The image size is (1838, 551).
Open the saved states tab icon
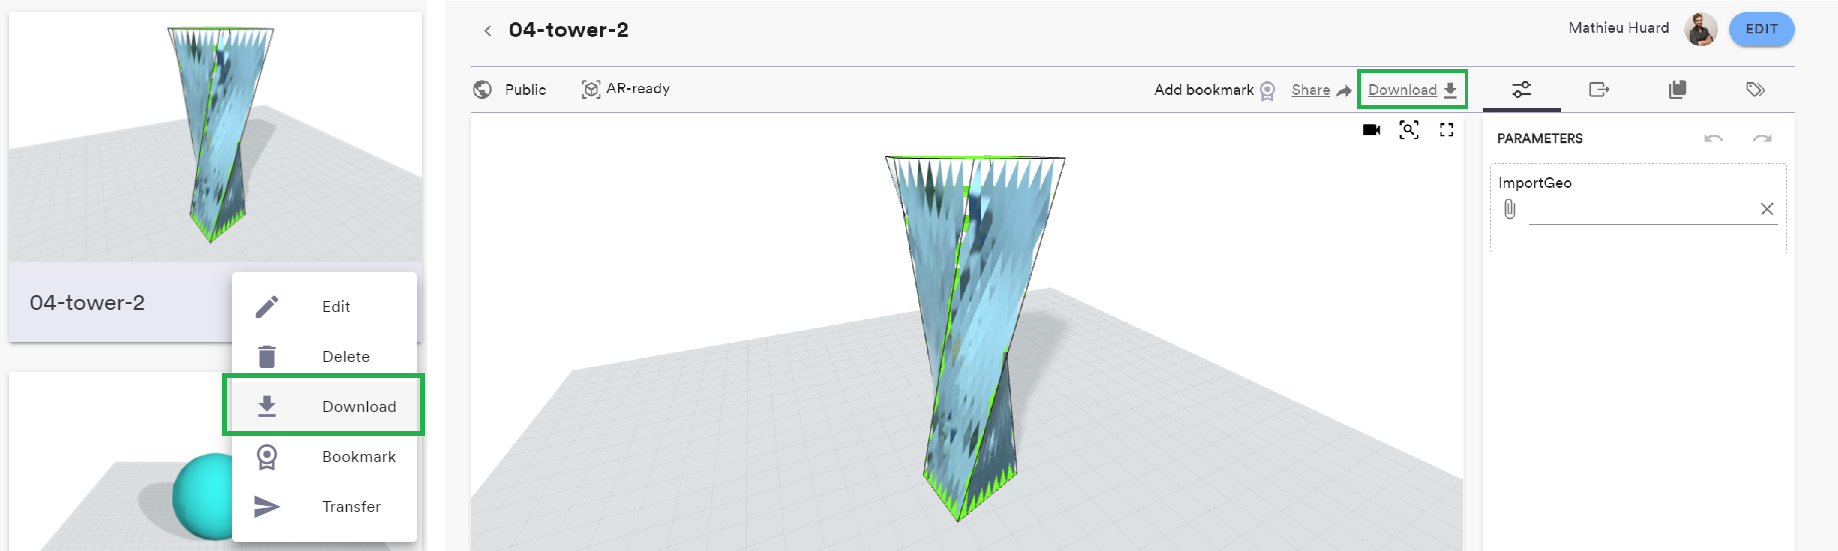[1677, 90]
